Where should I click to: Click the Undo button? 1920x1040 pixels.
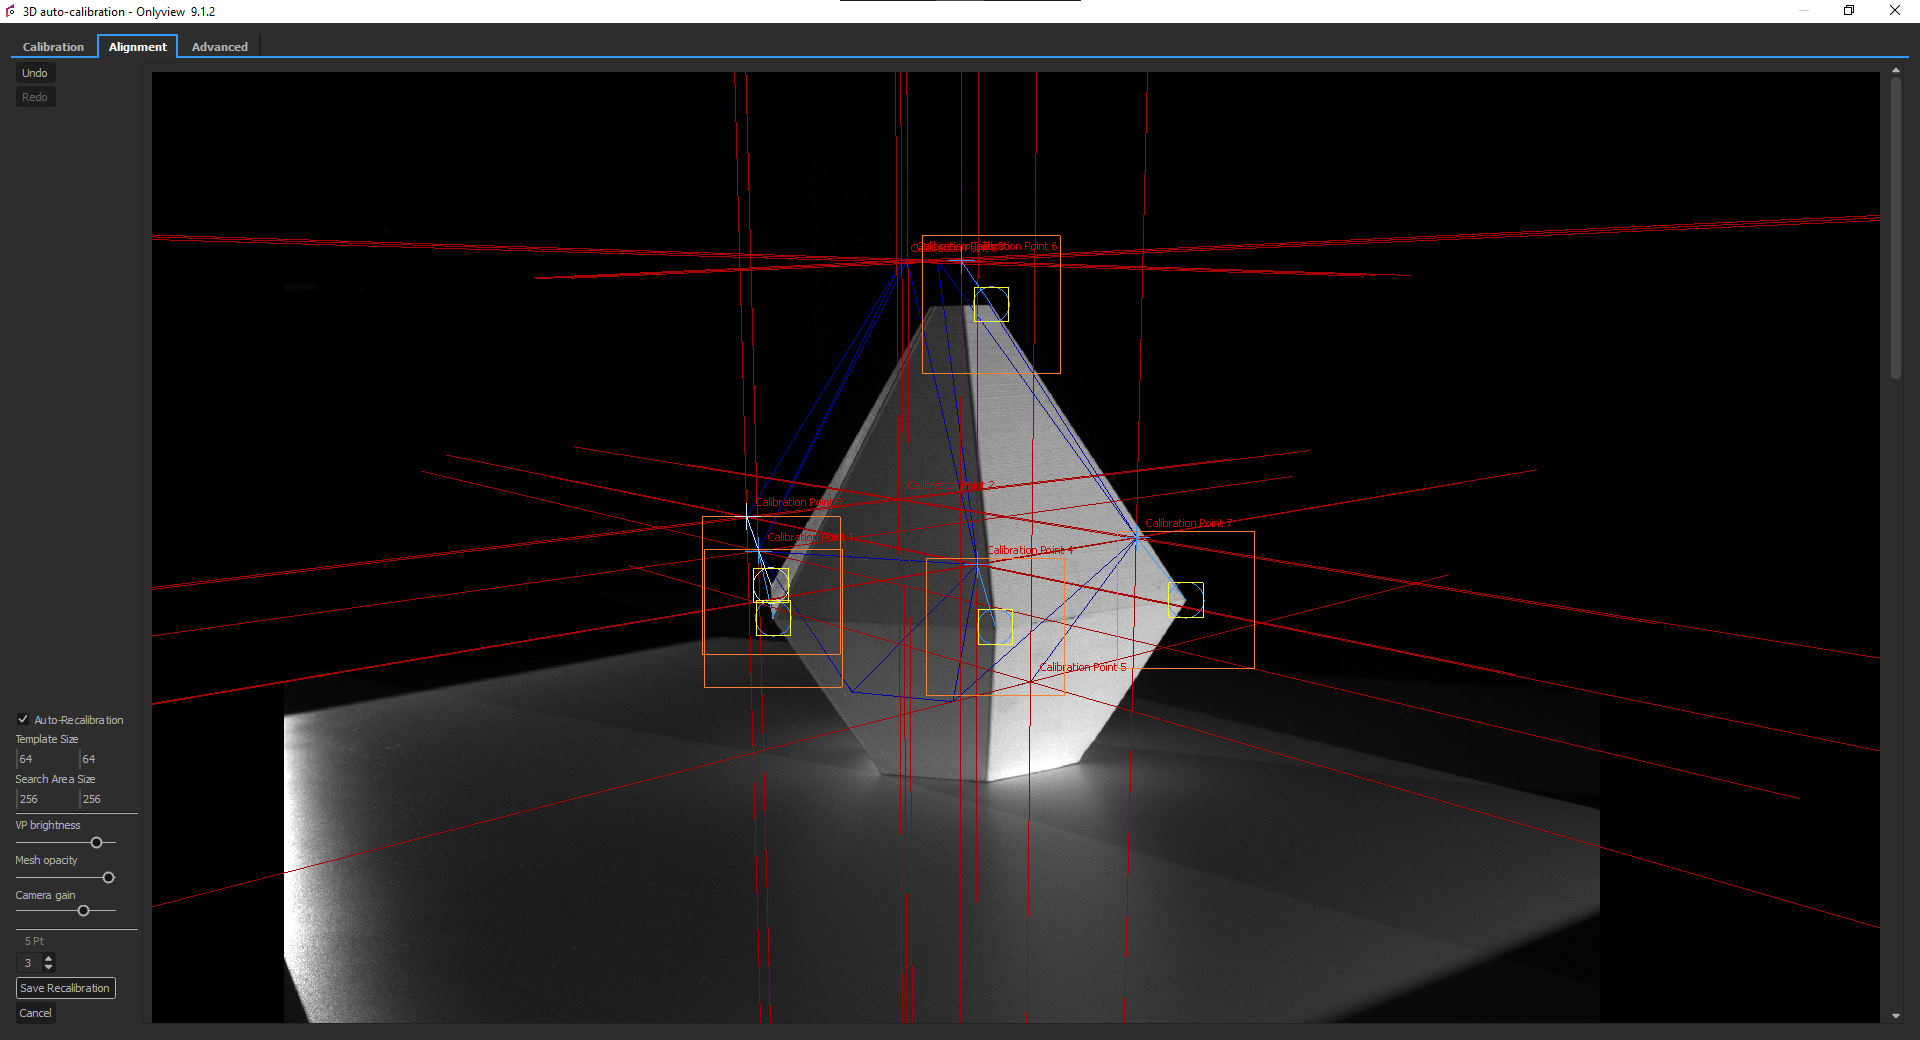pos(35,73)
